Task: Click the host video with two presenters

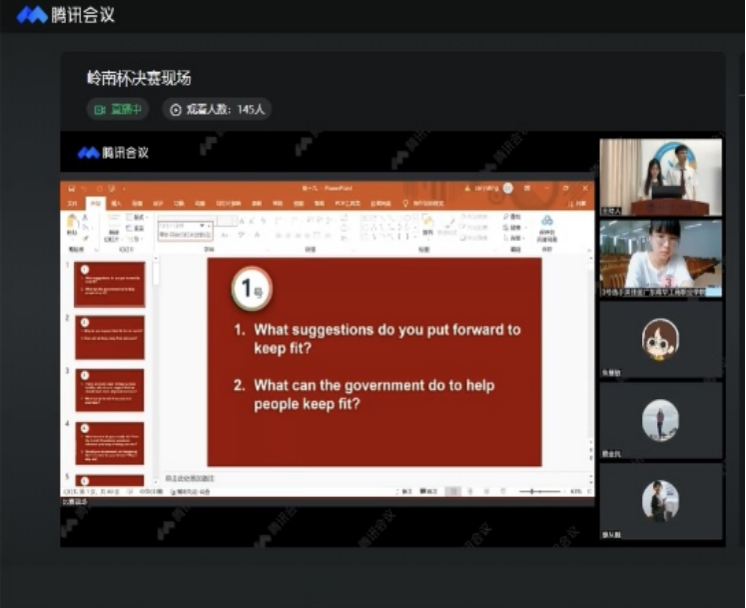Action: coord(660,177)
